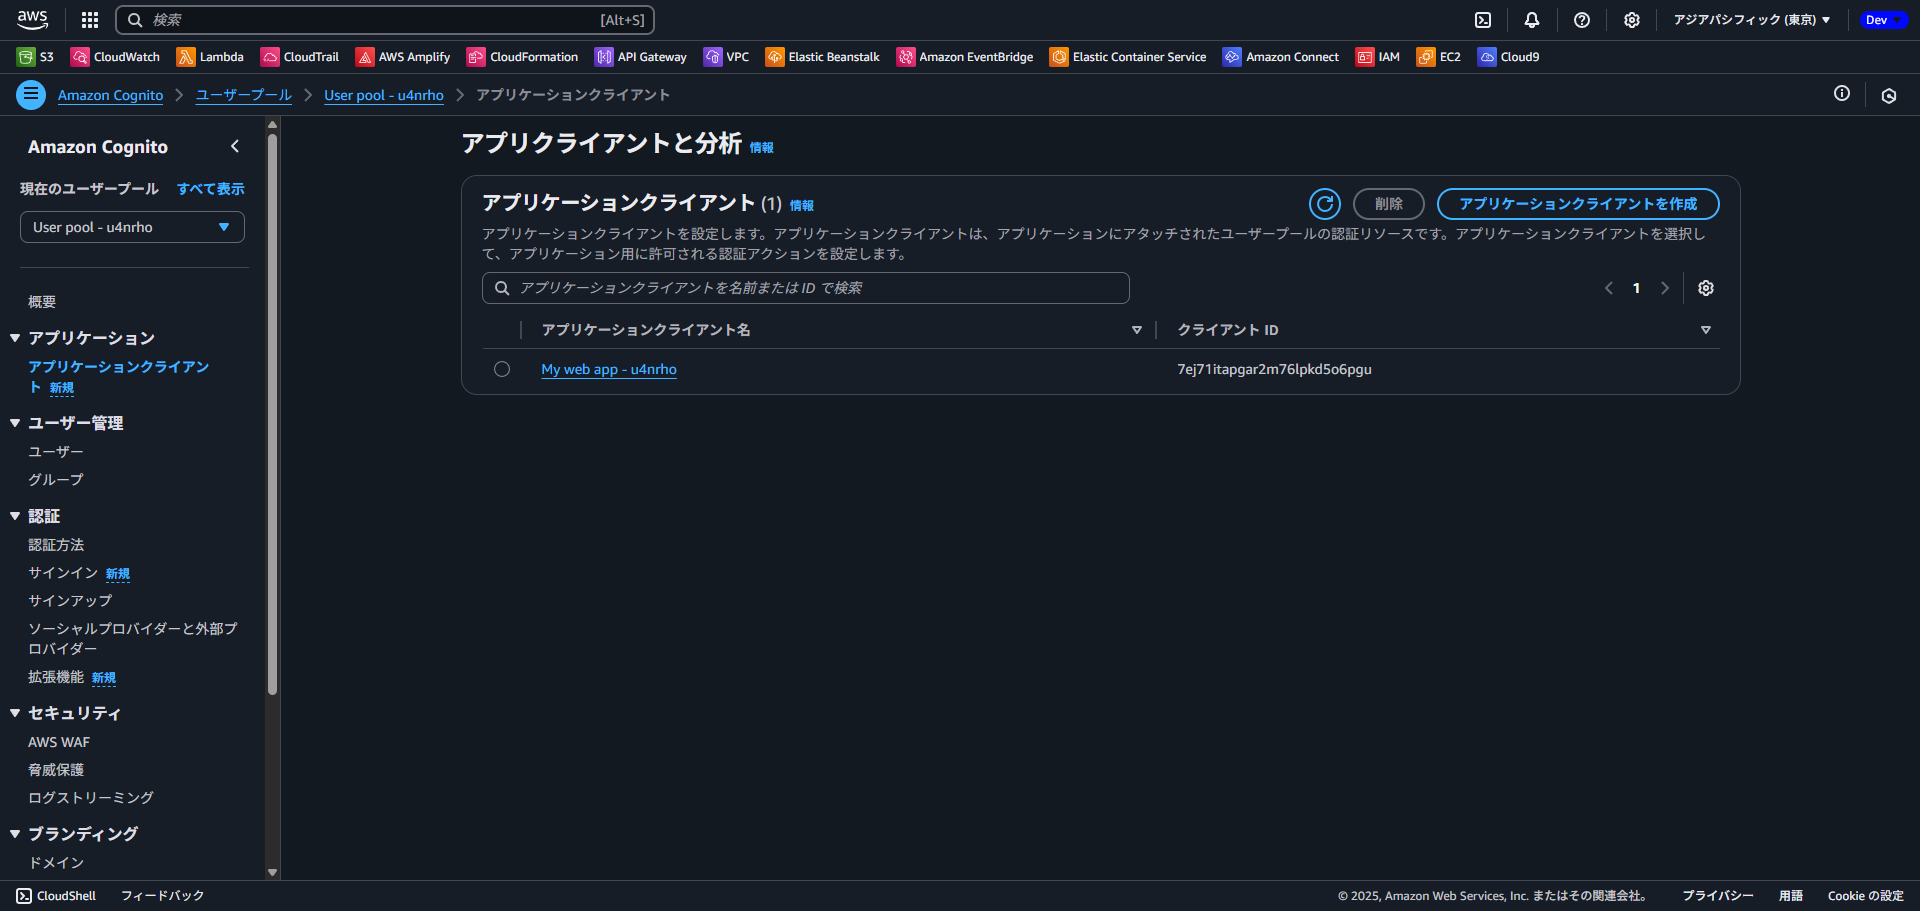Open the hexagon tutorials icon at top right

coord(1889,96)
